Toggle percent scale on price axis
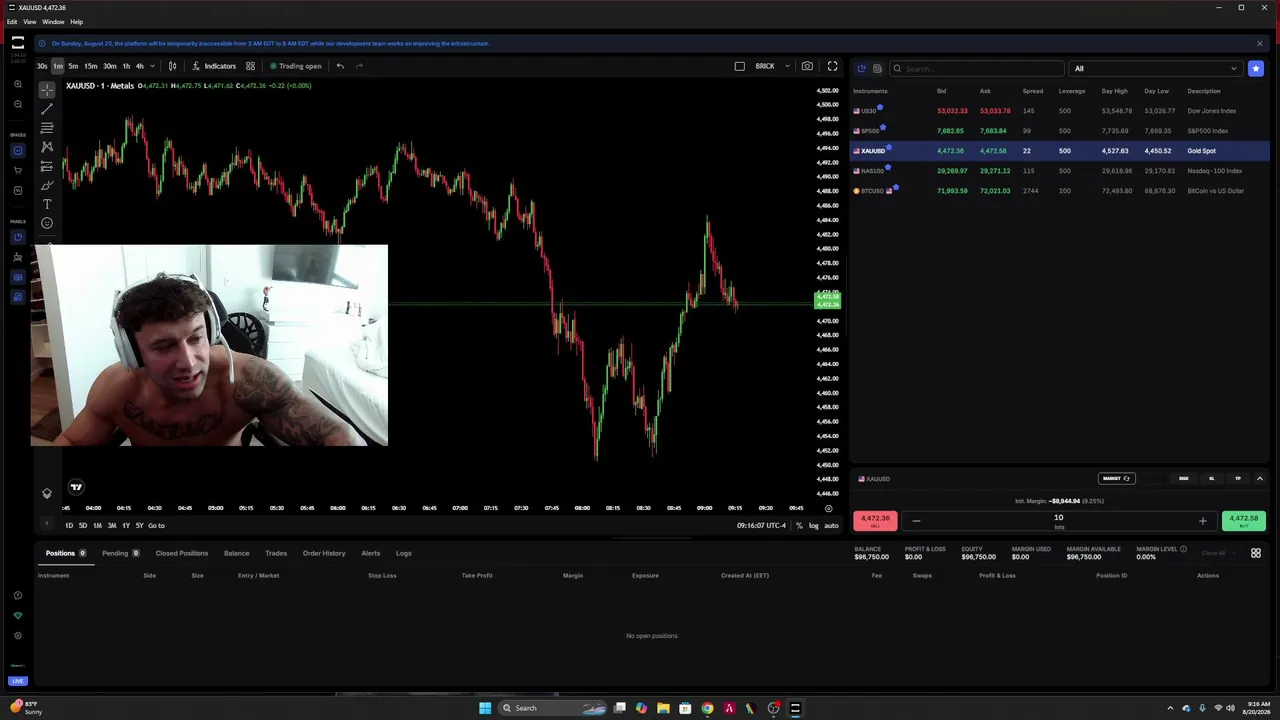 pyautogui.click(x=799, y=525)
